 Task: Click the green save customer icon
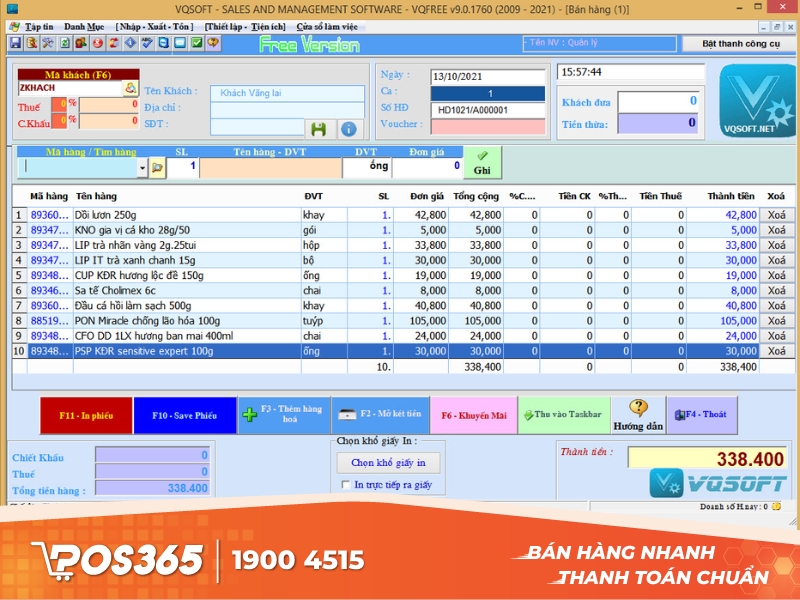click(x=319, y=129)
